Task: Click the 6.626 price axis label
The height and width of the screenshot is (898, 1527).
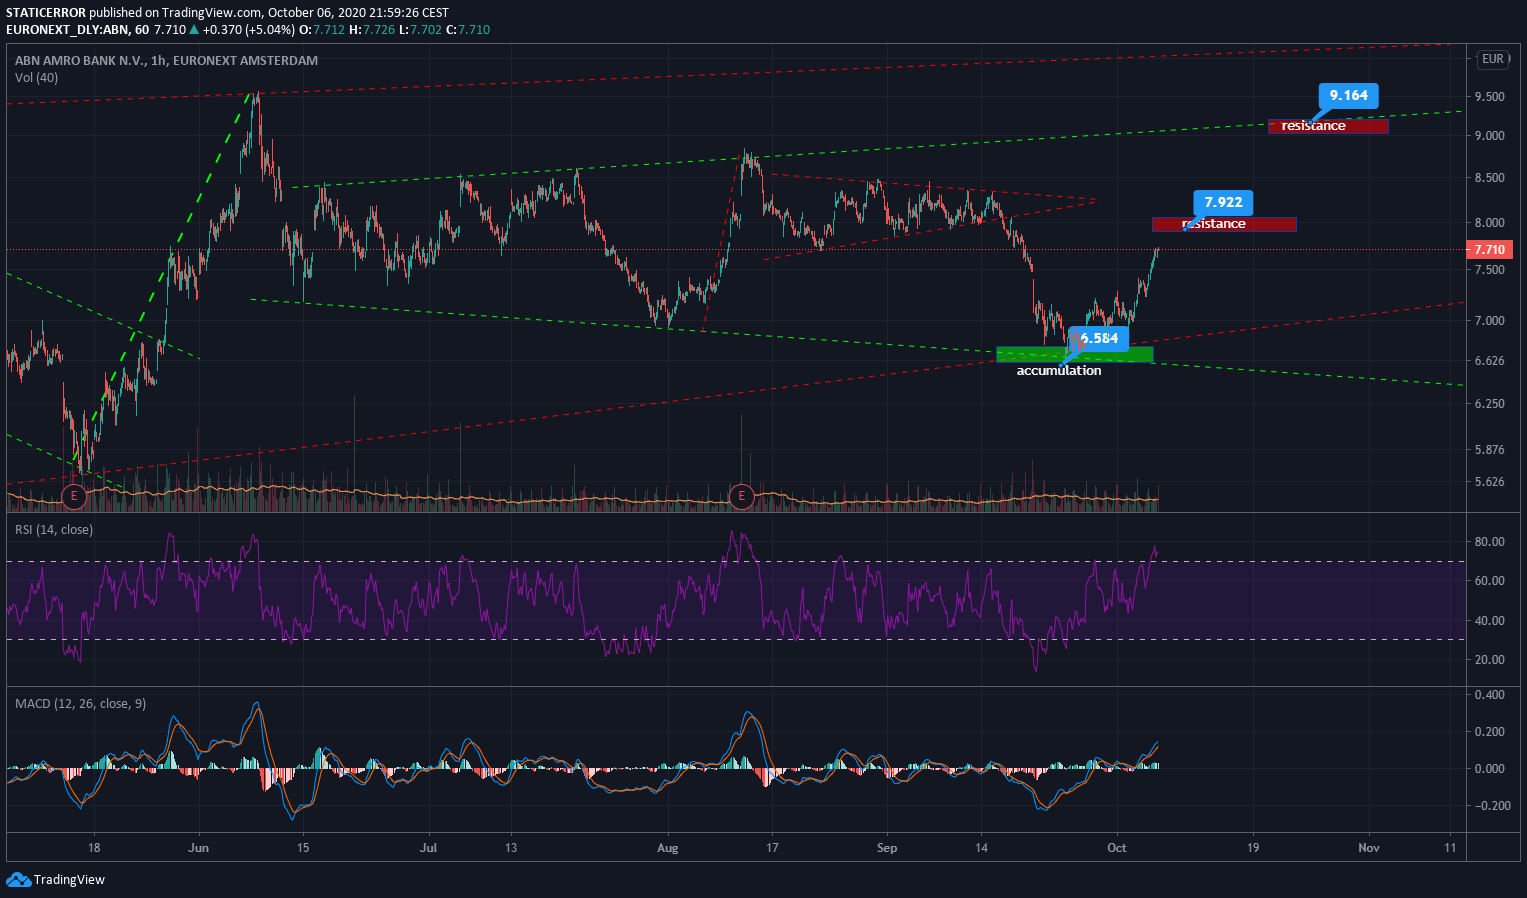Action: [1489, 361]
